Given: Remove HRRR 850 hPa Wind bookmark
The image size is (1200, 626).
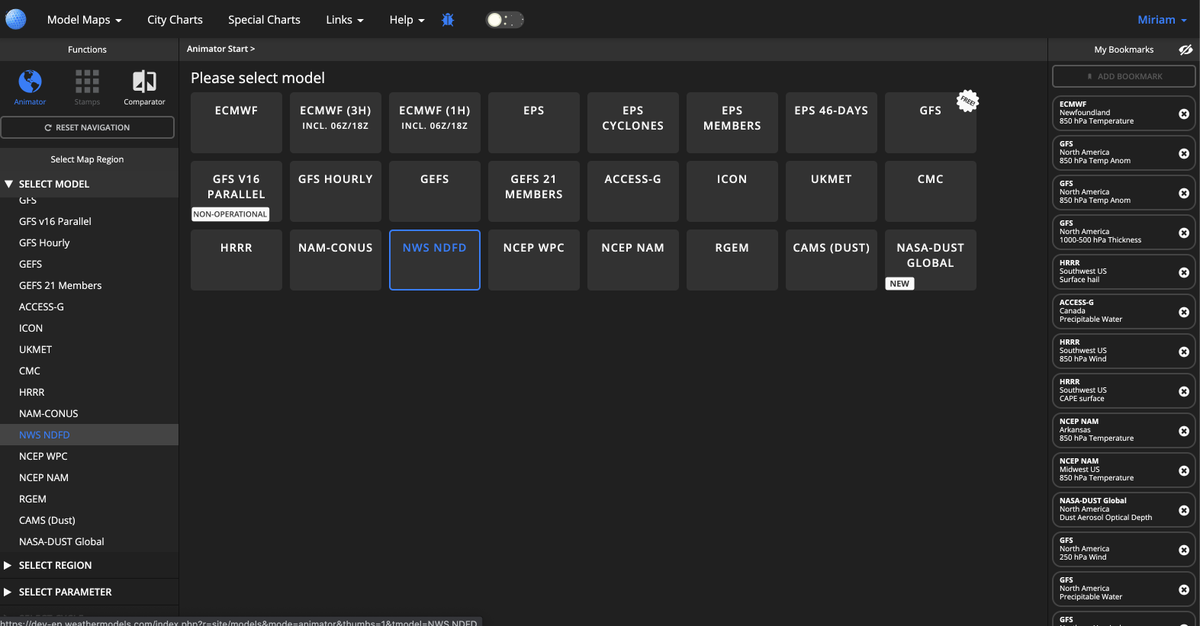Looking at the screenshot, I should click(x=1184, y=352).
